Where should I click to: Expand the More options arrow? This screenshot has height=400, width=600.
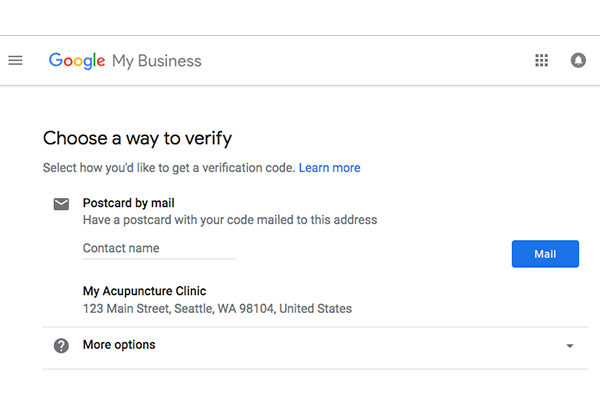[x=570, y=346]
